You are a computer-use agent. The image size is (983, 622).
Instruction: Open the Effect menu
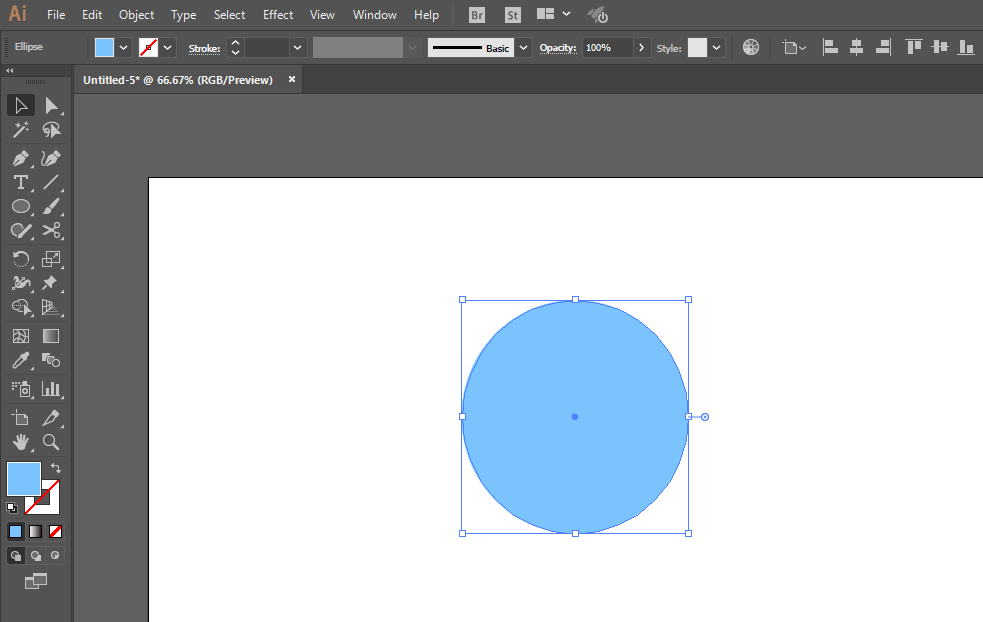pyautogui.click(x=278, y=14)
